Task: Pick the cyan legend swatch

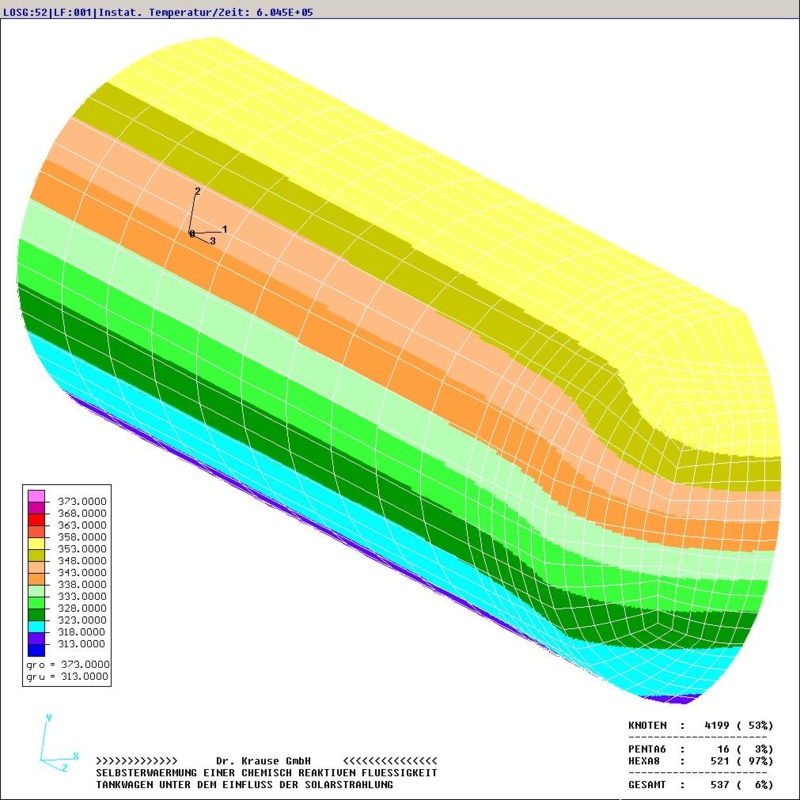Action: 36,626
